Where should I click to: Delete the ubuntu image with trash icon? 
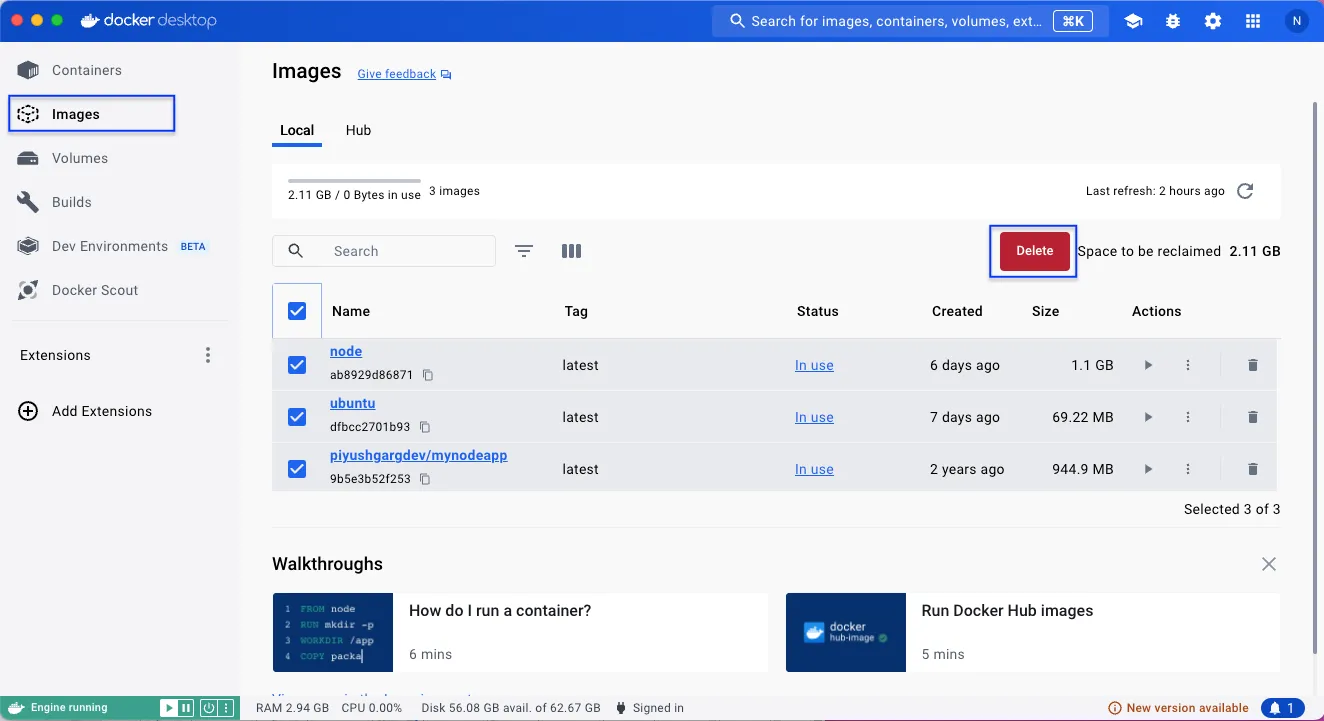tap(1253, 417)
